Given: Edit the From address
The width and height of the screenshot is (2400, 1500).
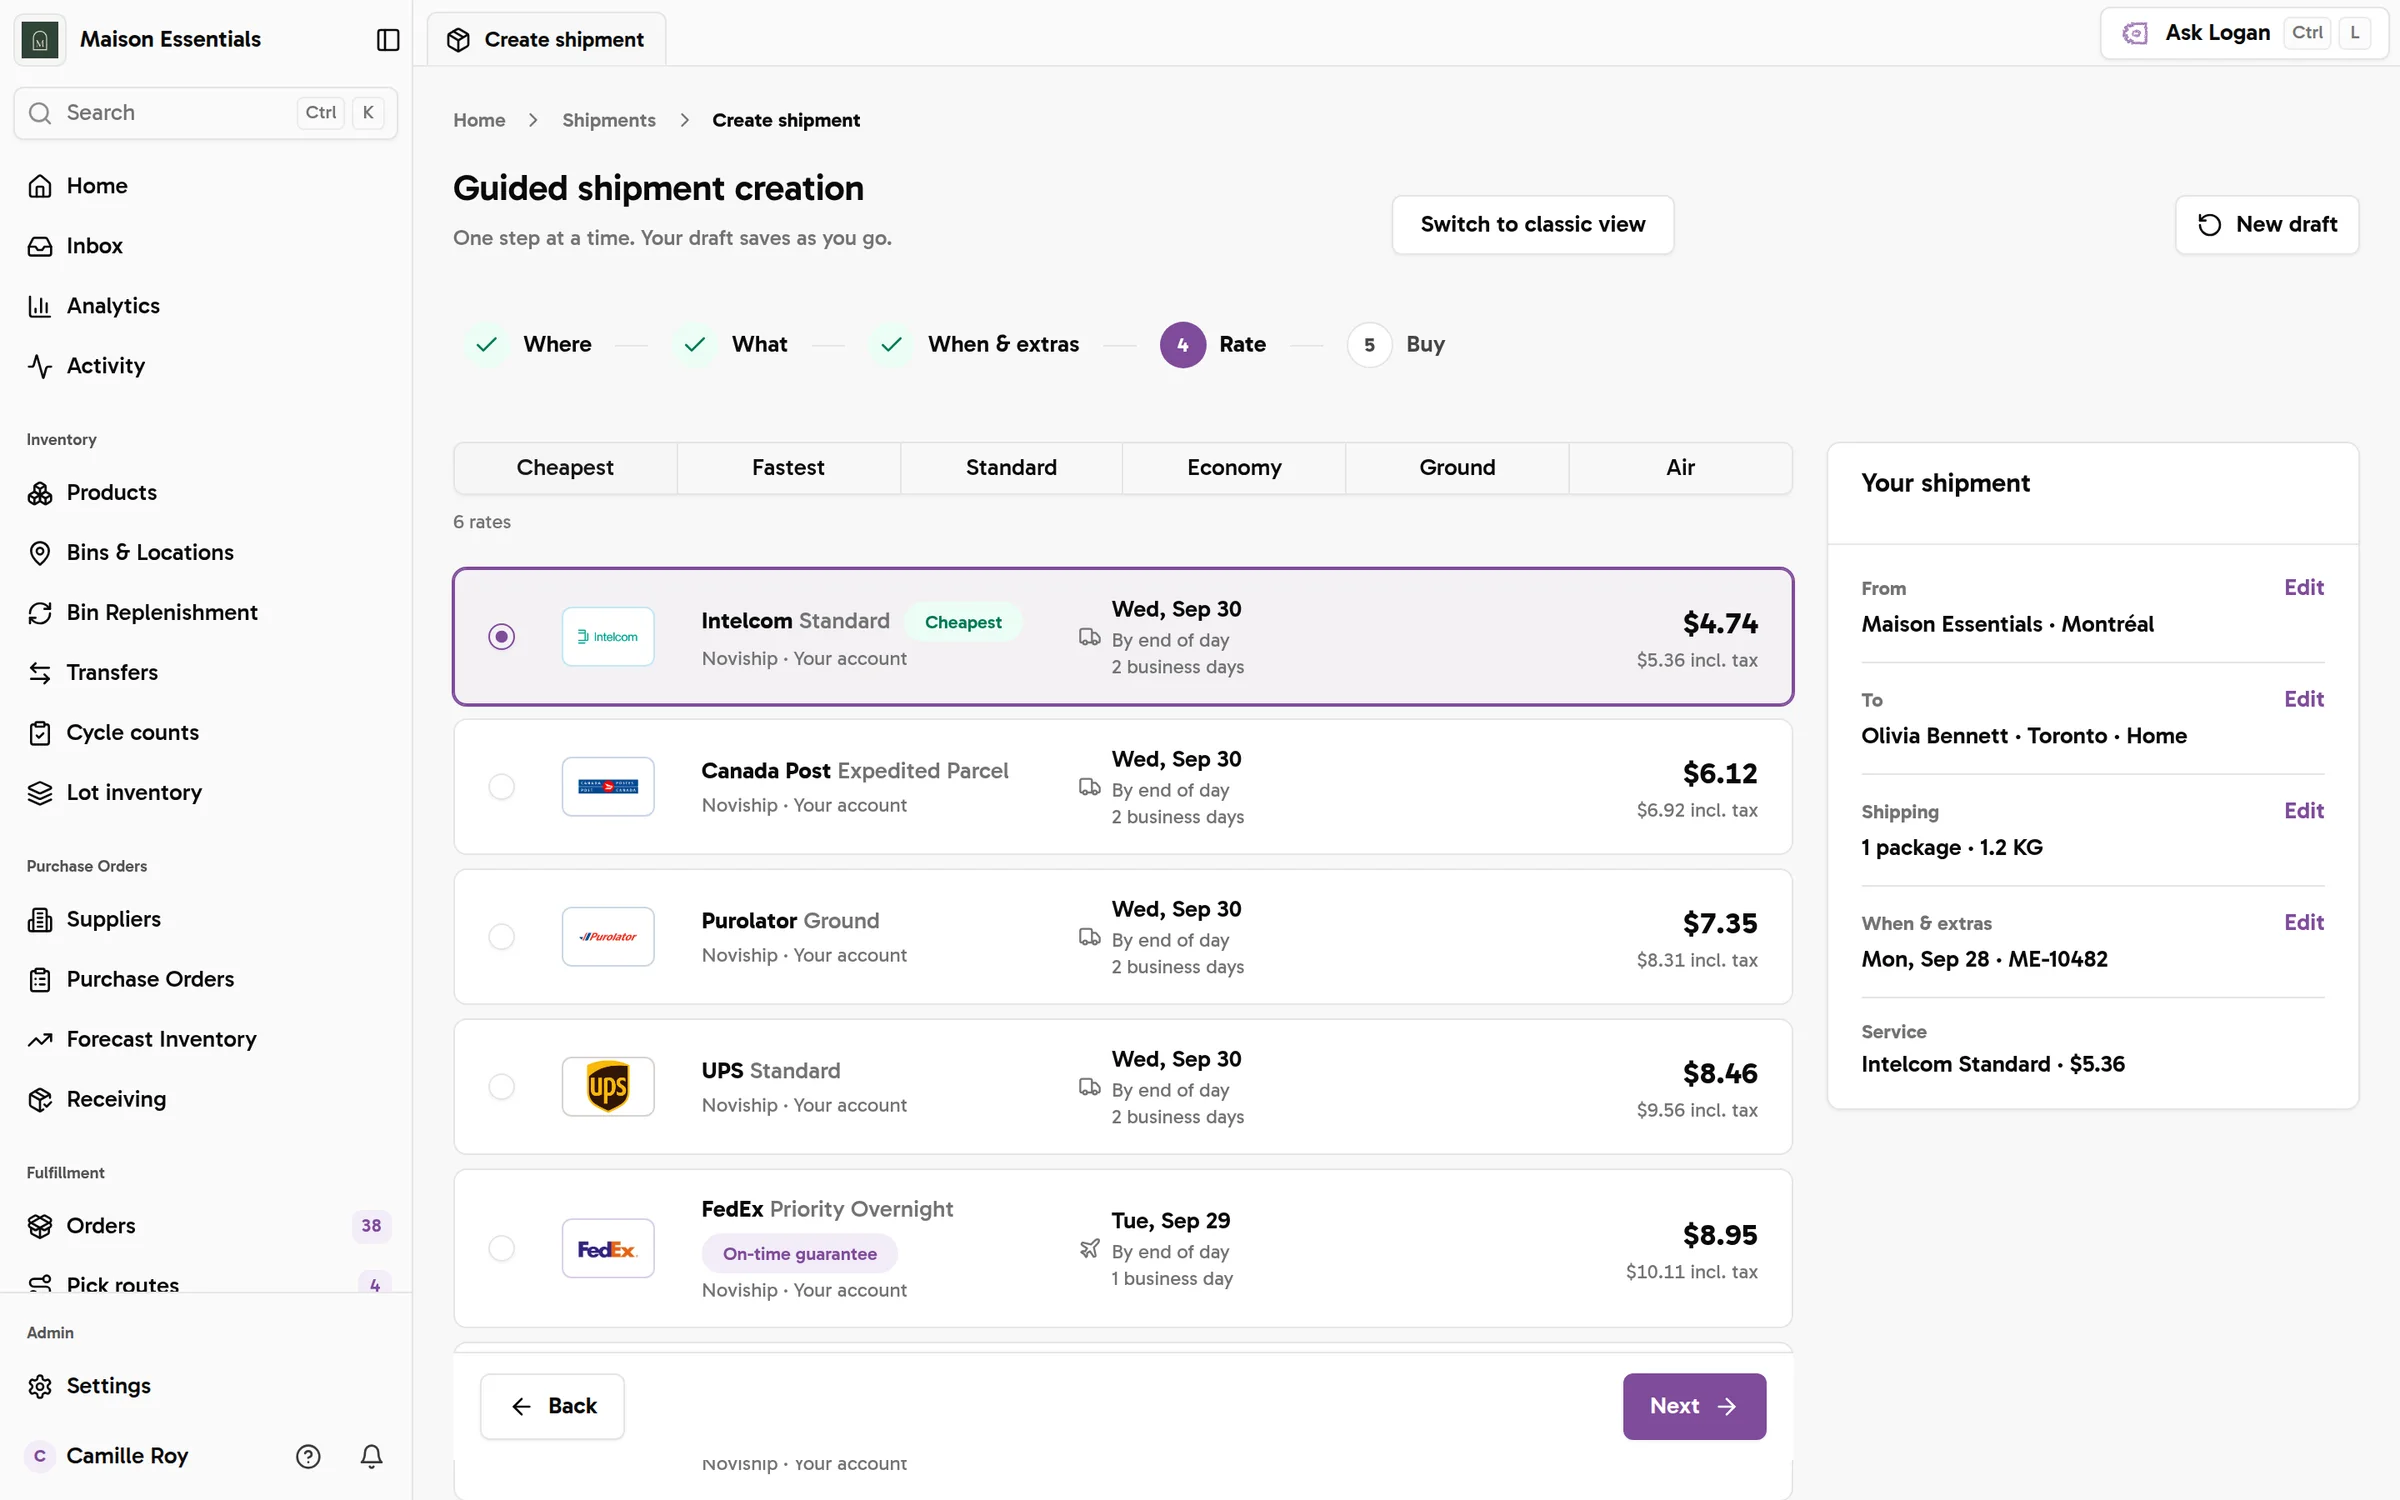Looking at the screenshot, I should coord(2303,588).
